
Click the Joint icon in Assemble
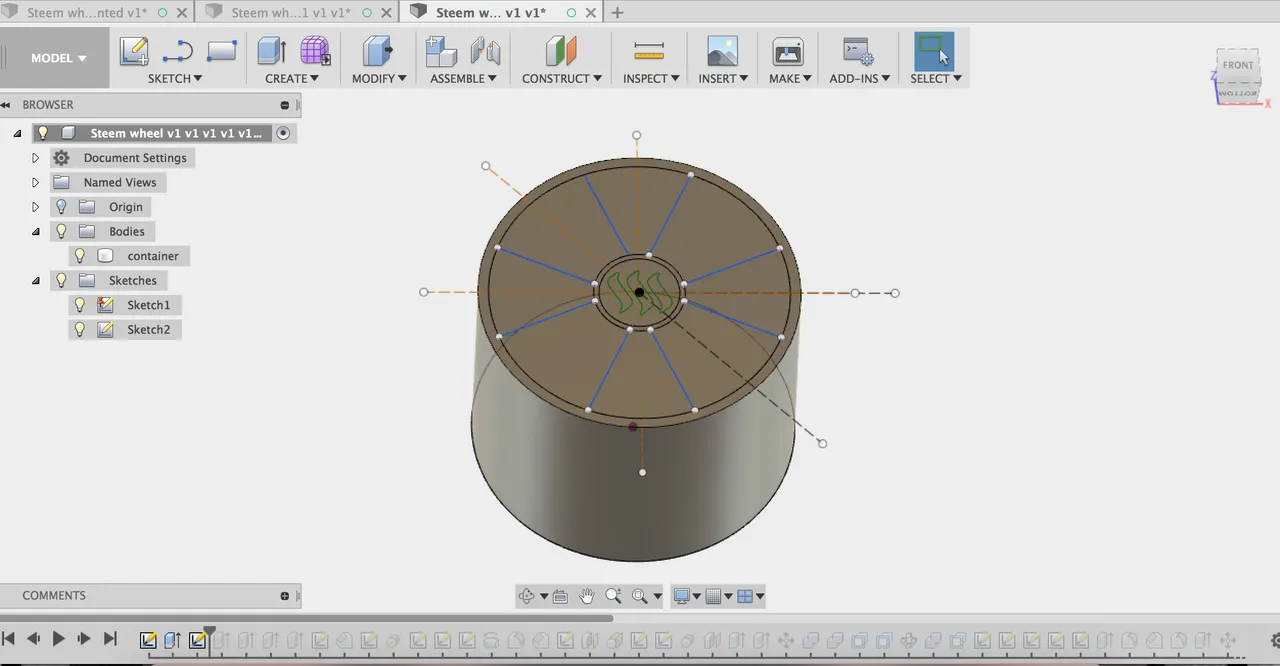(x=485, y=51)
